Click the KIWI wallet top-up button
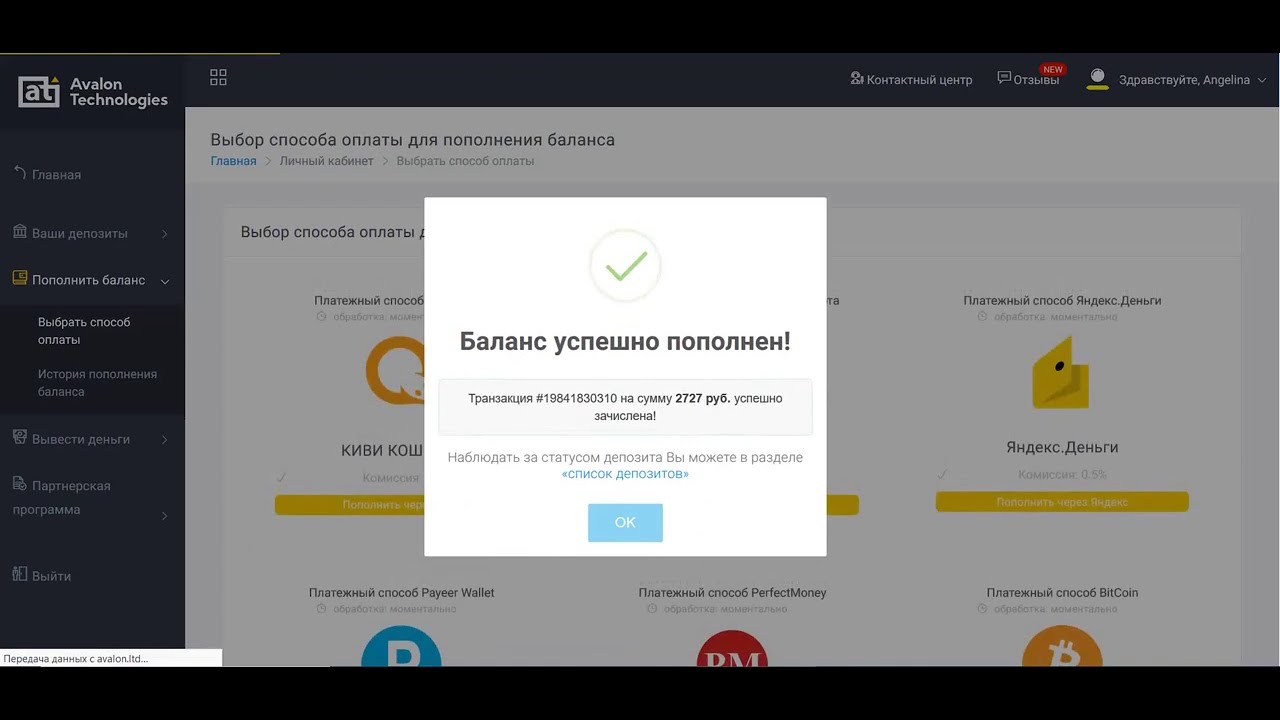 click(x=350, y=505)
